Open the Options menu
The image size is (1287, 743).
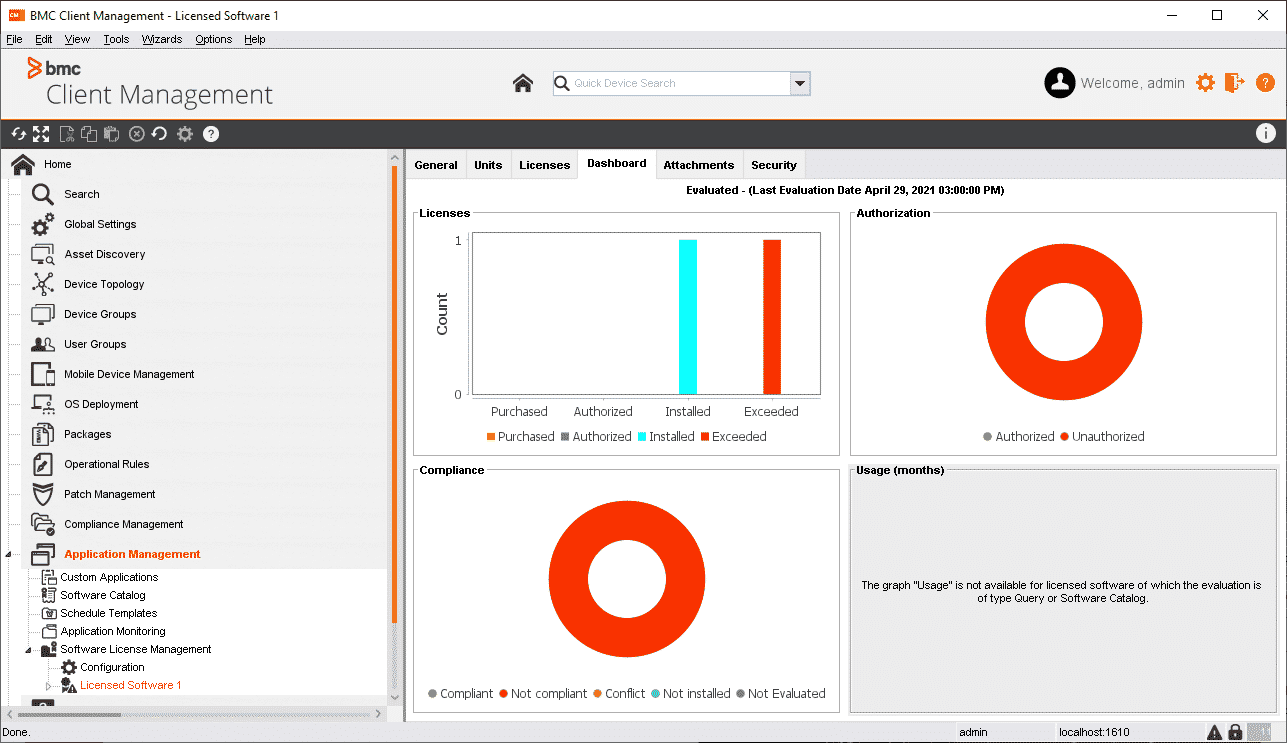click(214, 39)
